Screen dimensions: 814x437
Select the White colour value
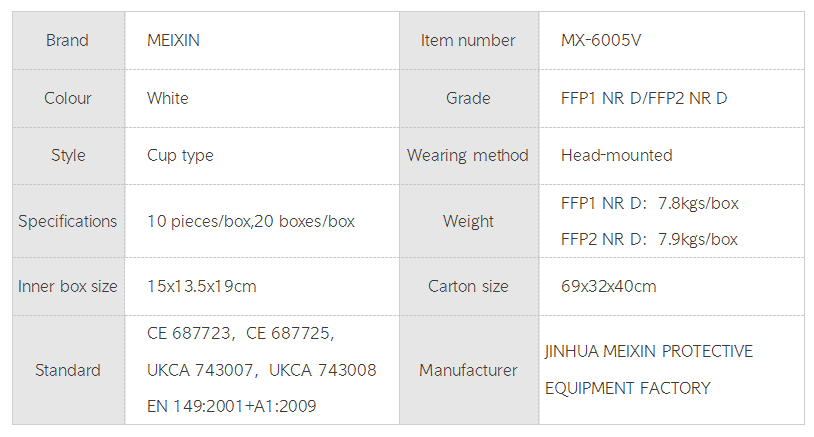(x=168, y=98)
